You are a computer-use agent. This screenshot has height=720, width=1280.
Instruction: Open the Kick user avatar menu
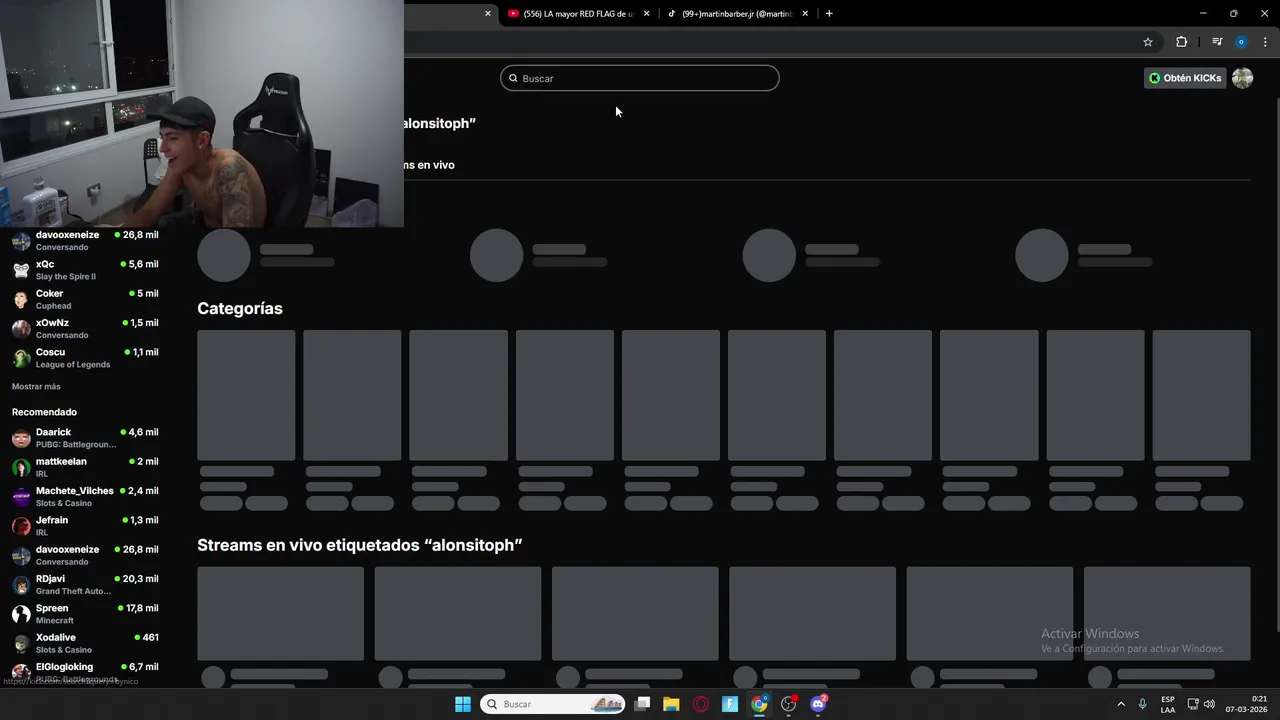pos(1242,78)
